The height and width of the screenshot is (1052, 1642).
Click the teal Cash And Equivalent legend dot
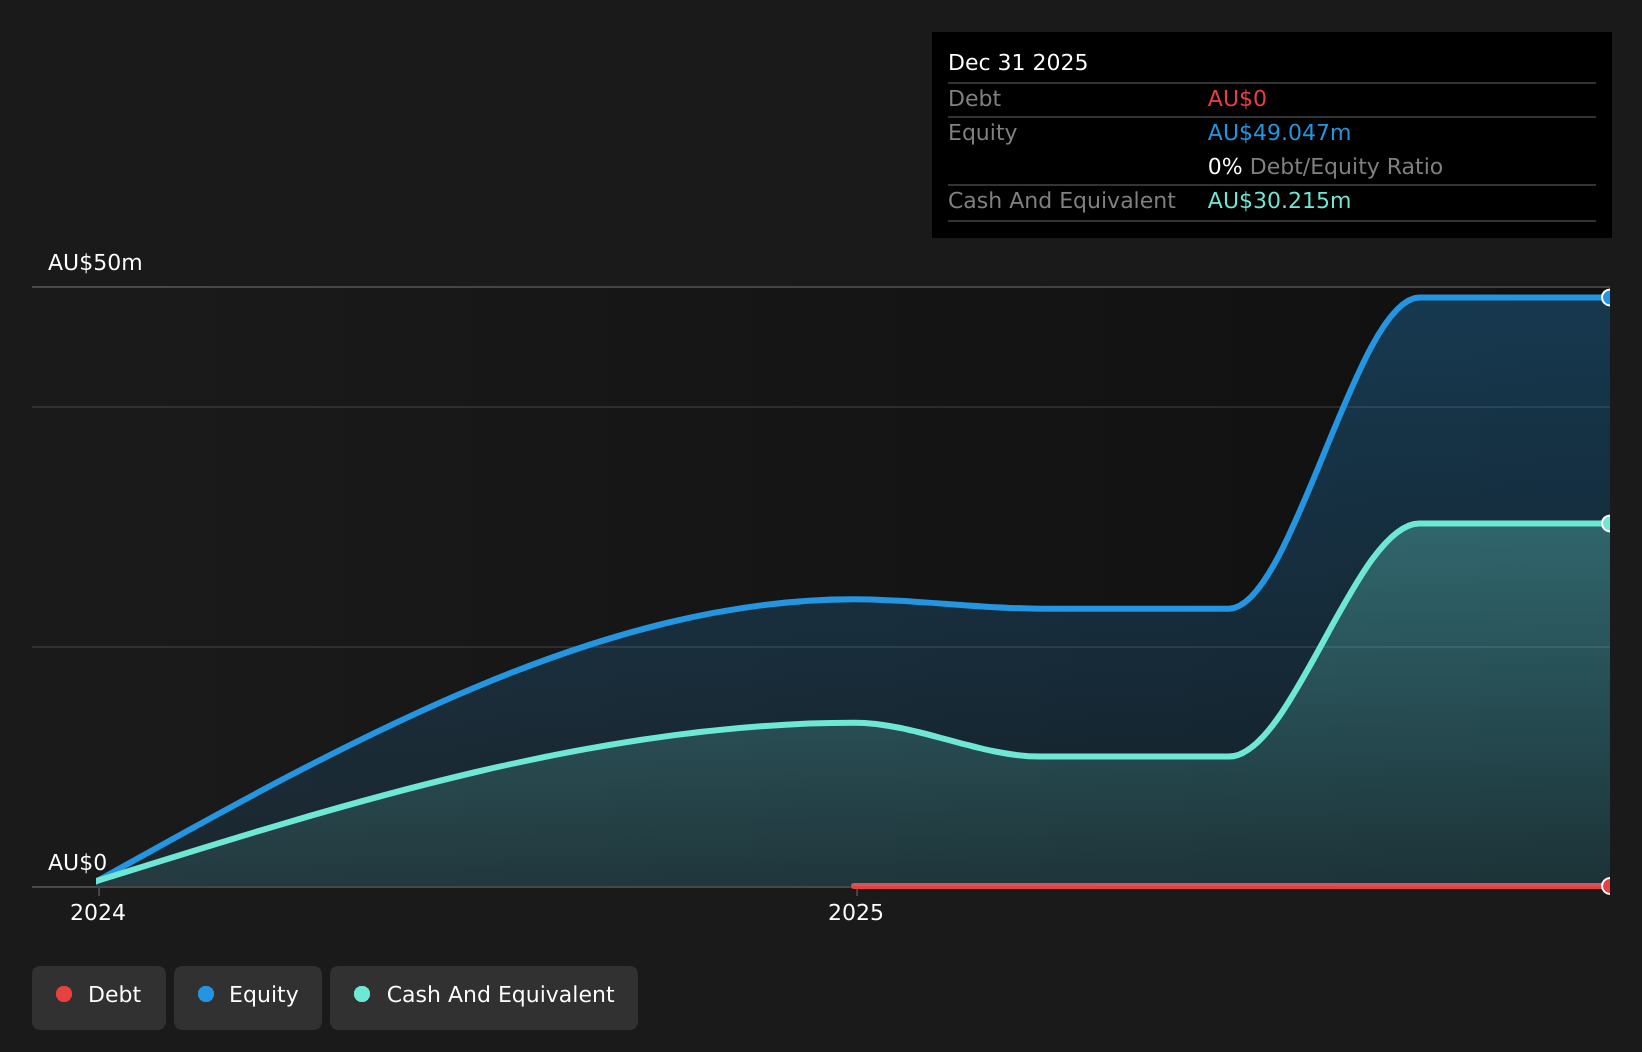pyautogui.click(x=362, y=994)
